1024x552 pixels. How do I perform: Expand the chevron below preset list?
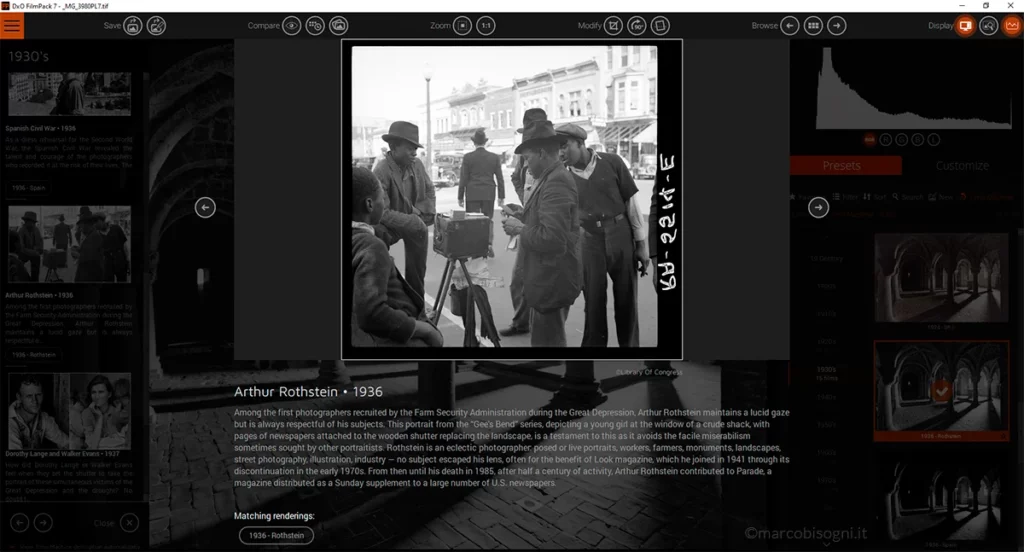[826, 544]
